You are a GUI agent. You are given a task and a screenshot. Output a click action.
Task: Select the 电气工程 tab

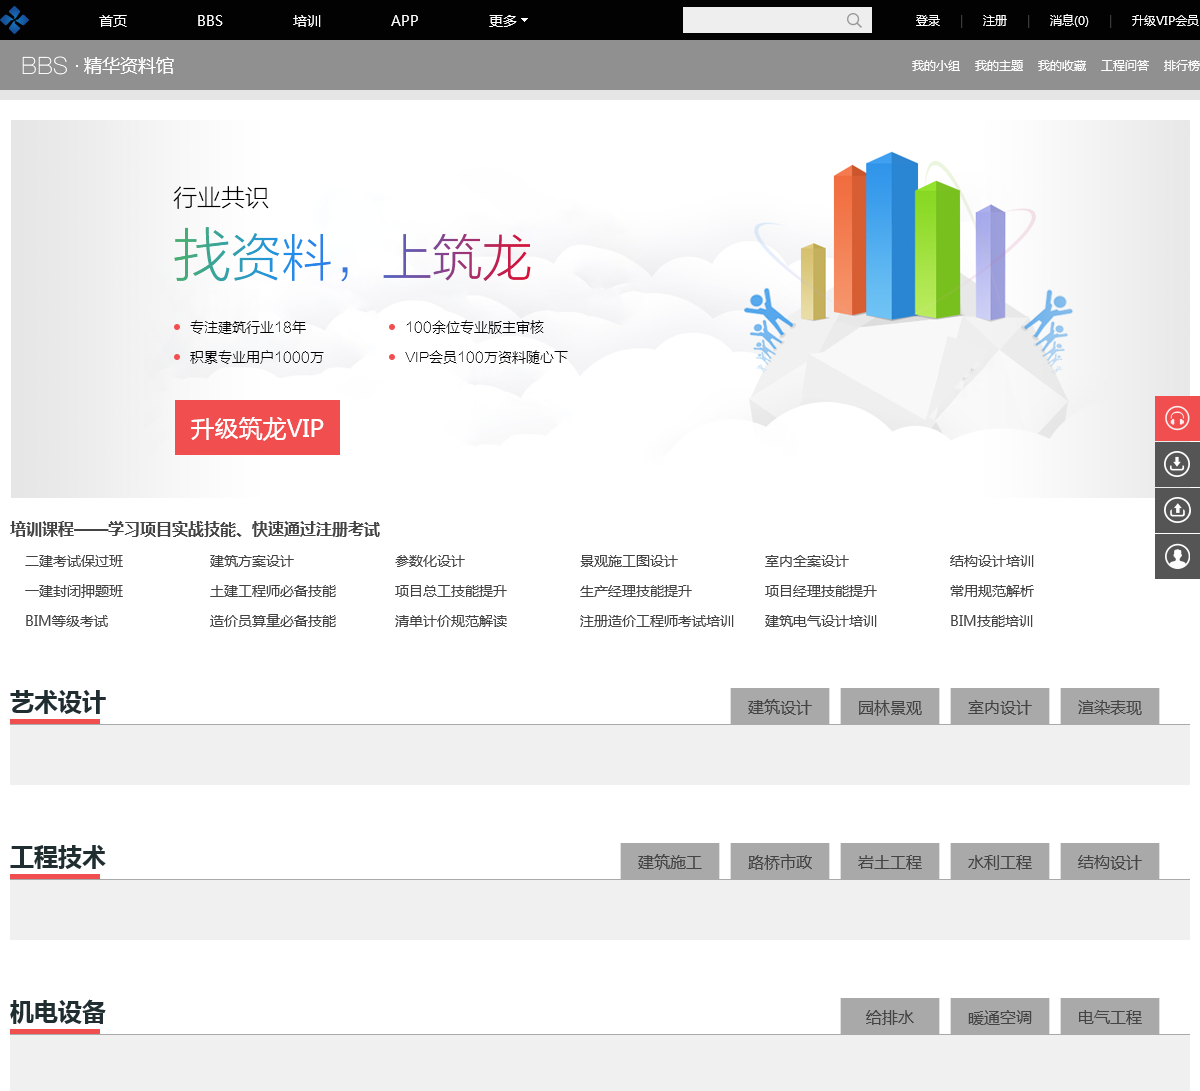pyautogui.click(x=1110, y=1017)
